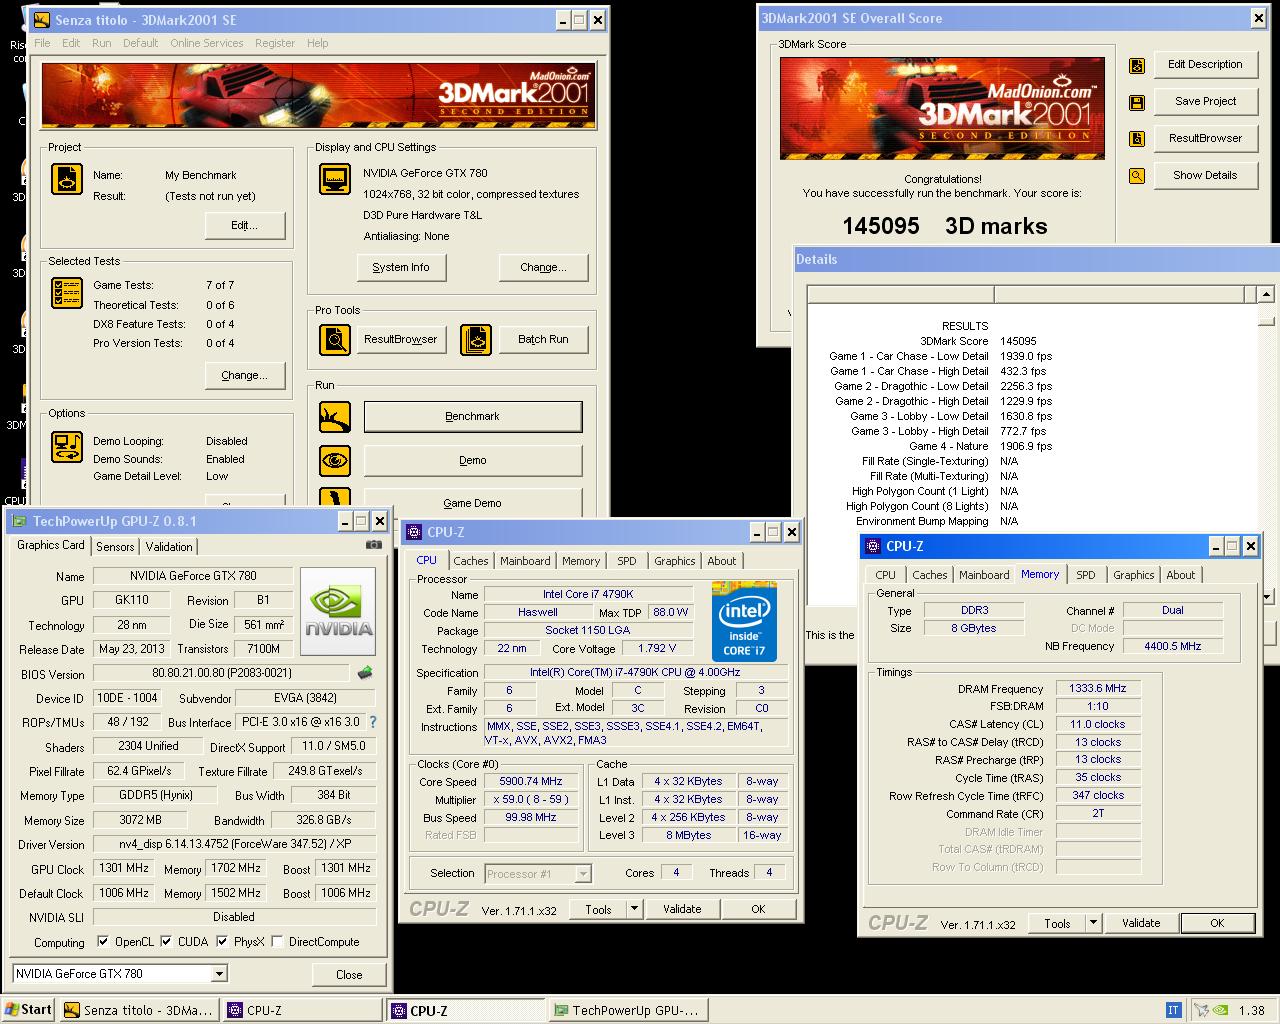Image resolution: width=1280 pixels, height=1024 pixels.
Task: Open the GPU selection dropdown in GPU-Z
Action: (x=219, y=974)
